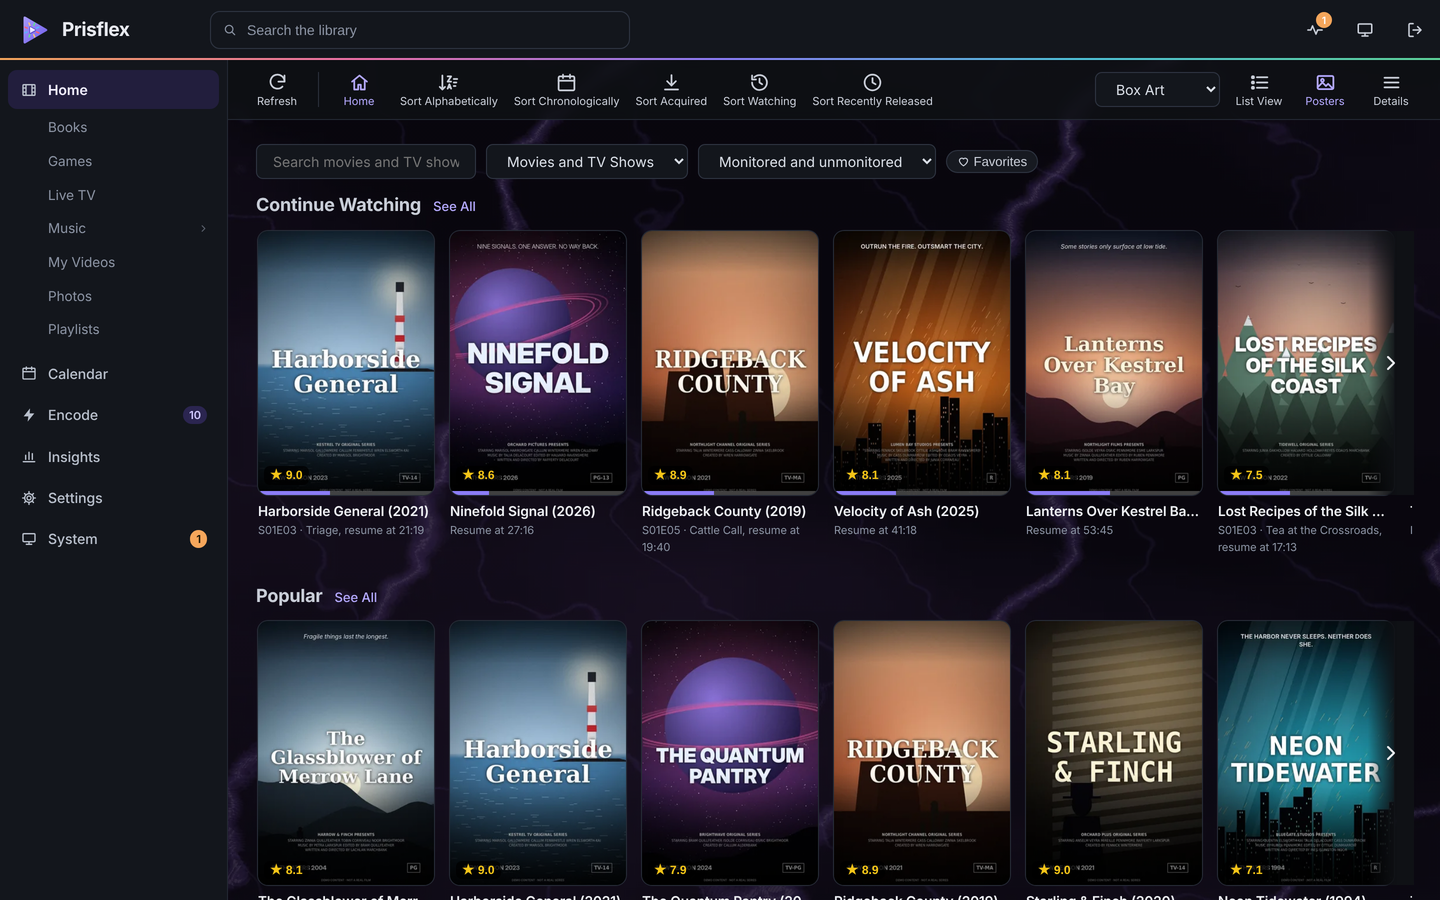The width and height of the screenshot is (1440, 900).
Task: Click the cast screen monitor icon
Action: [1365, 30]
